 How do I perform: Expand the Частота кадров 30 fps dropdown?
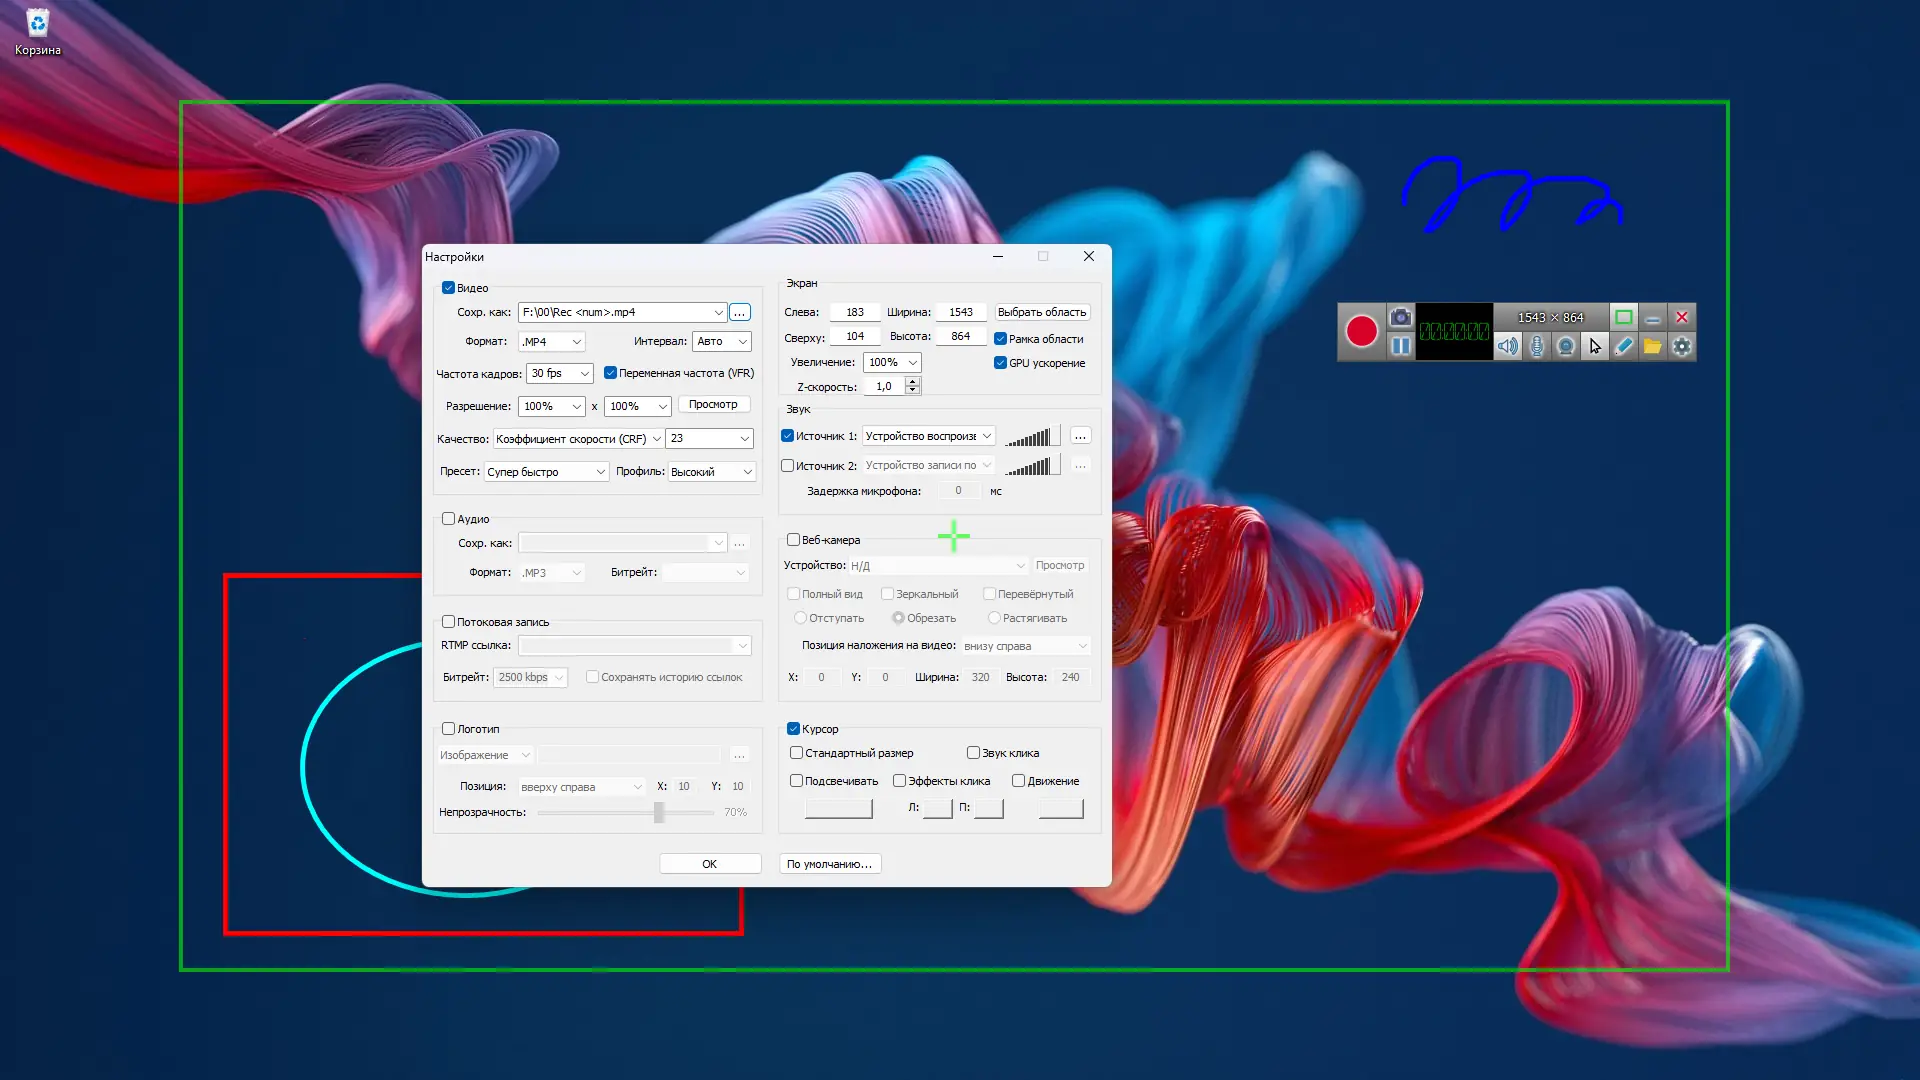560,373
